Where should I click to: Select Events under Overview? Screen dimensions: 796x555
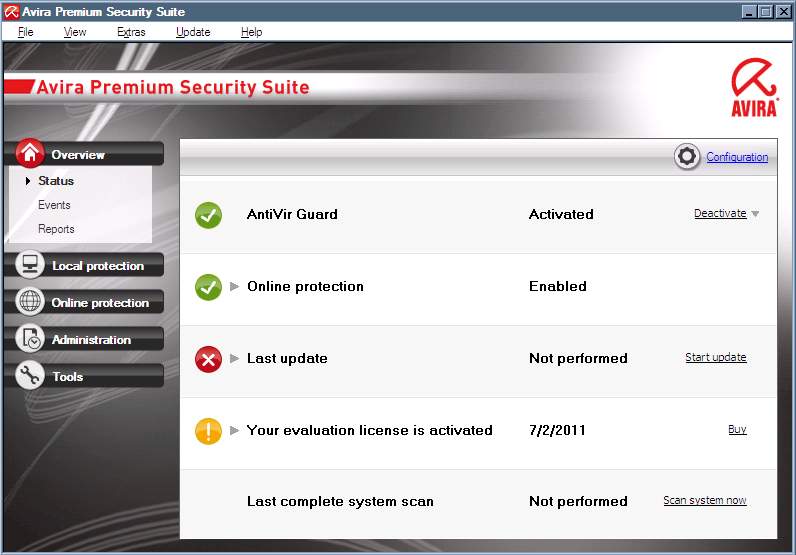click(x=54, y=205)
